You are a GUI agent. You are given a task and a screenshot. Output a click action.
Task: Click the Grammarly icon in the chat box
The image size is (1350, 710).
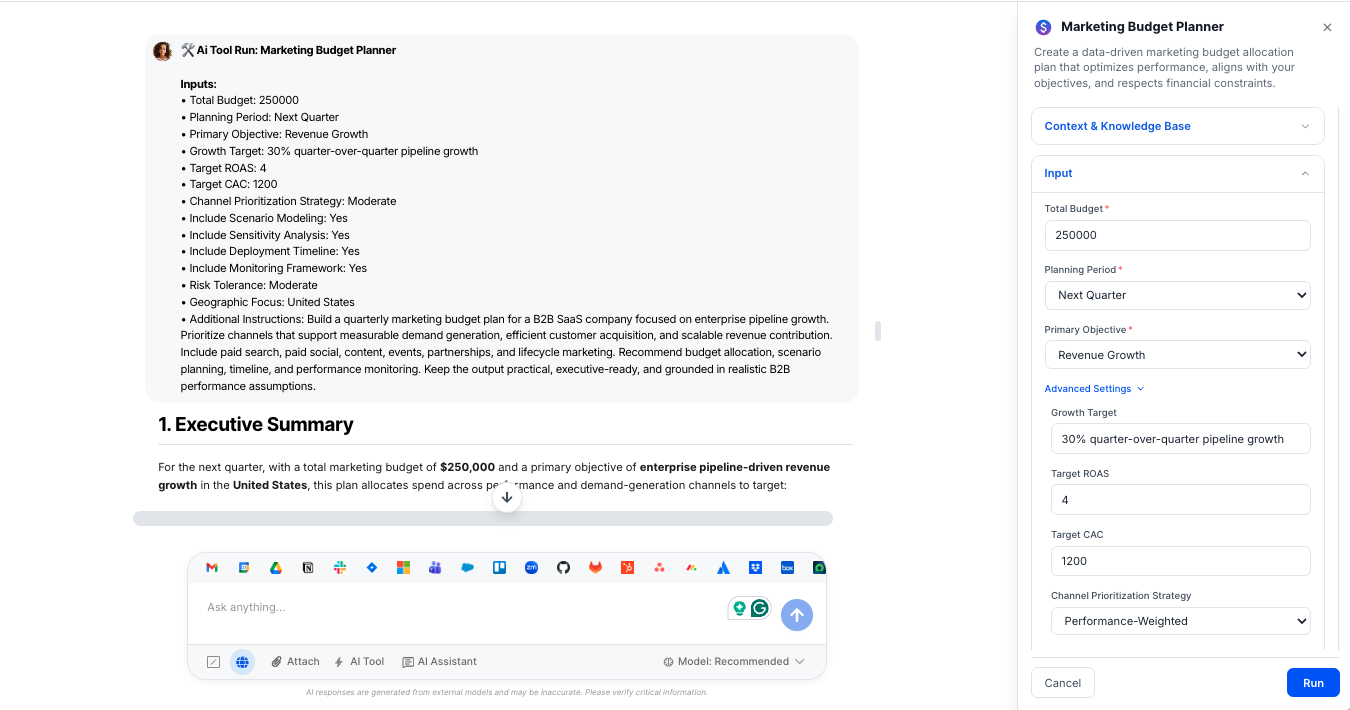758,607
